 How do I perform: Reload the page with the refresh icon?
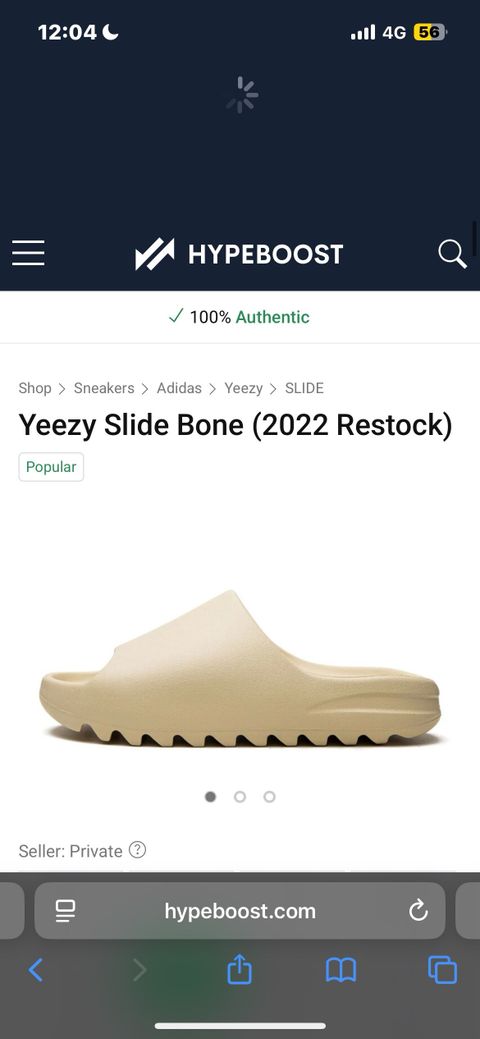click(418, 911)
